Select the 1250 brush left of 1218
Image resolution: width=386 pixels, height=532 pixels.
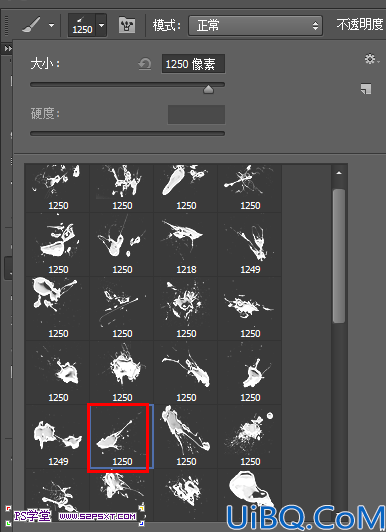pos(122,245)
